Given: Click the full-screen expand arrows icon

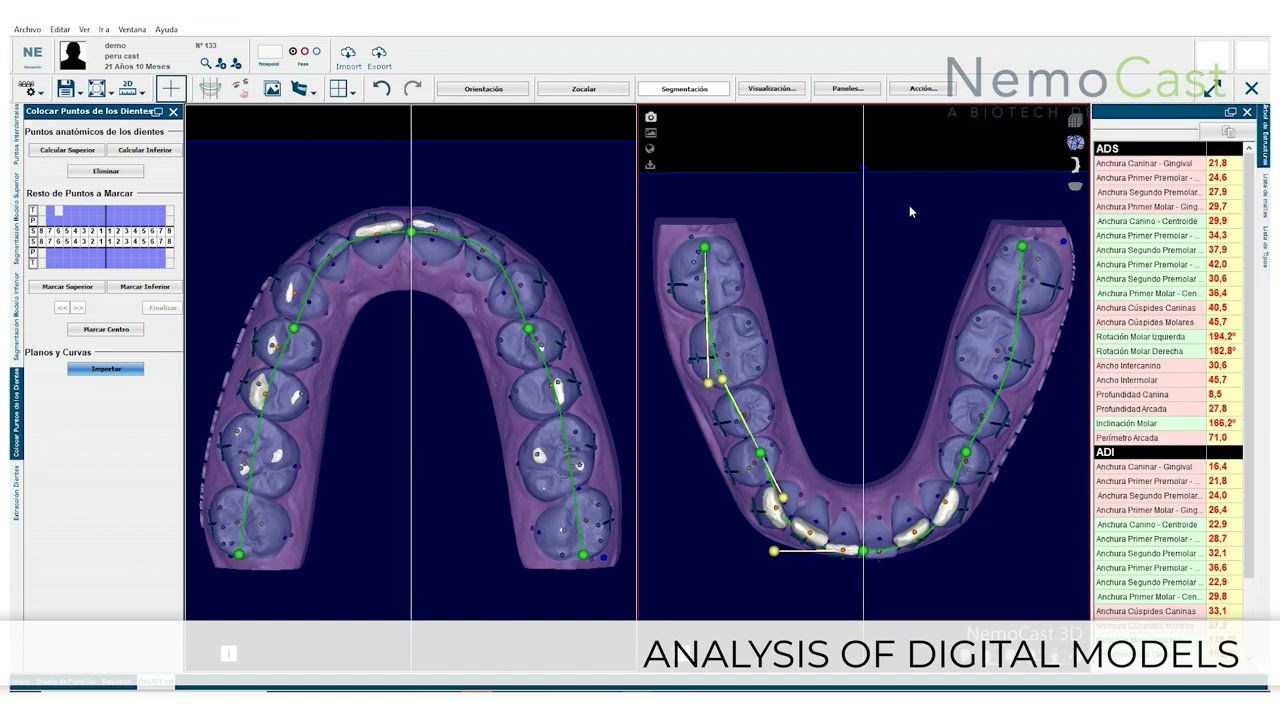Looking at the screenshot, I should (1214, 88).
